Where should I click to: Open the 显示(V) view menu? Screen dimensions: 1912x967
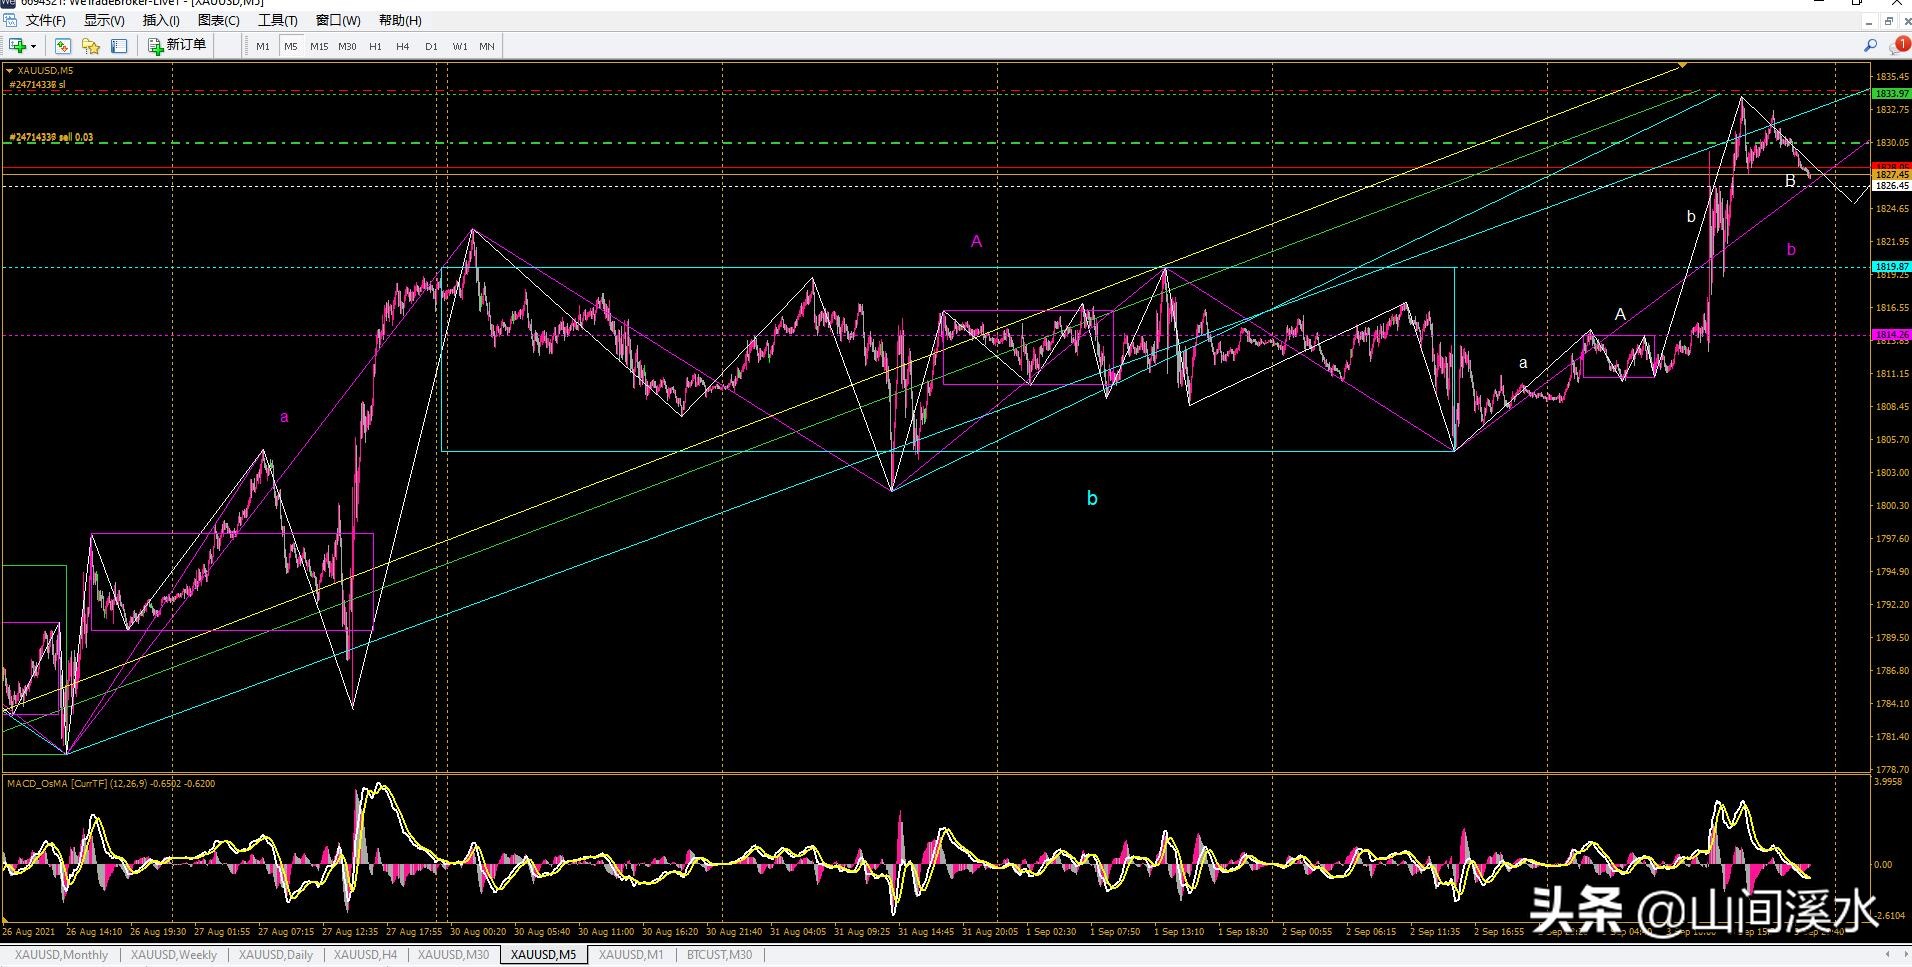click(104, 20)
